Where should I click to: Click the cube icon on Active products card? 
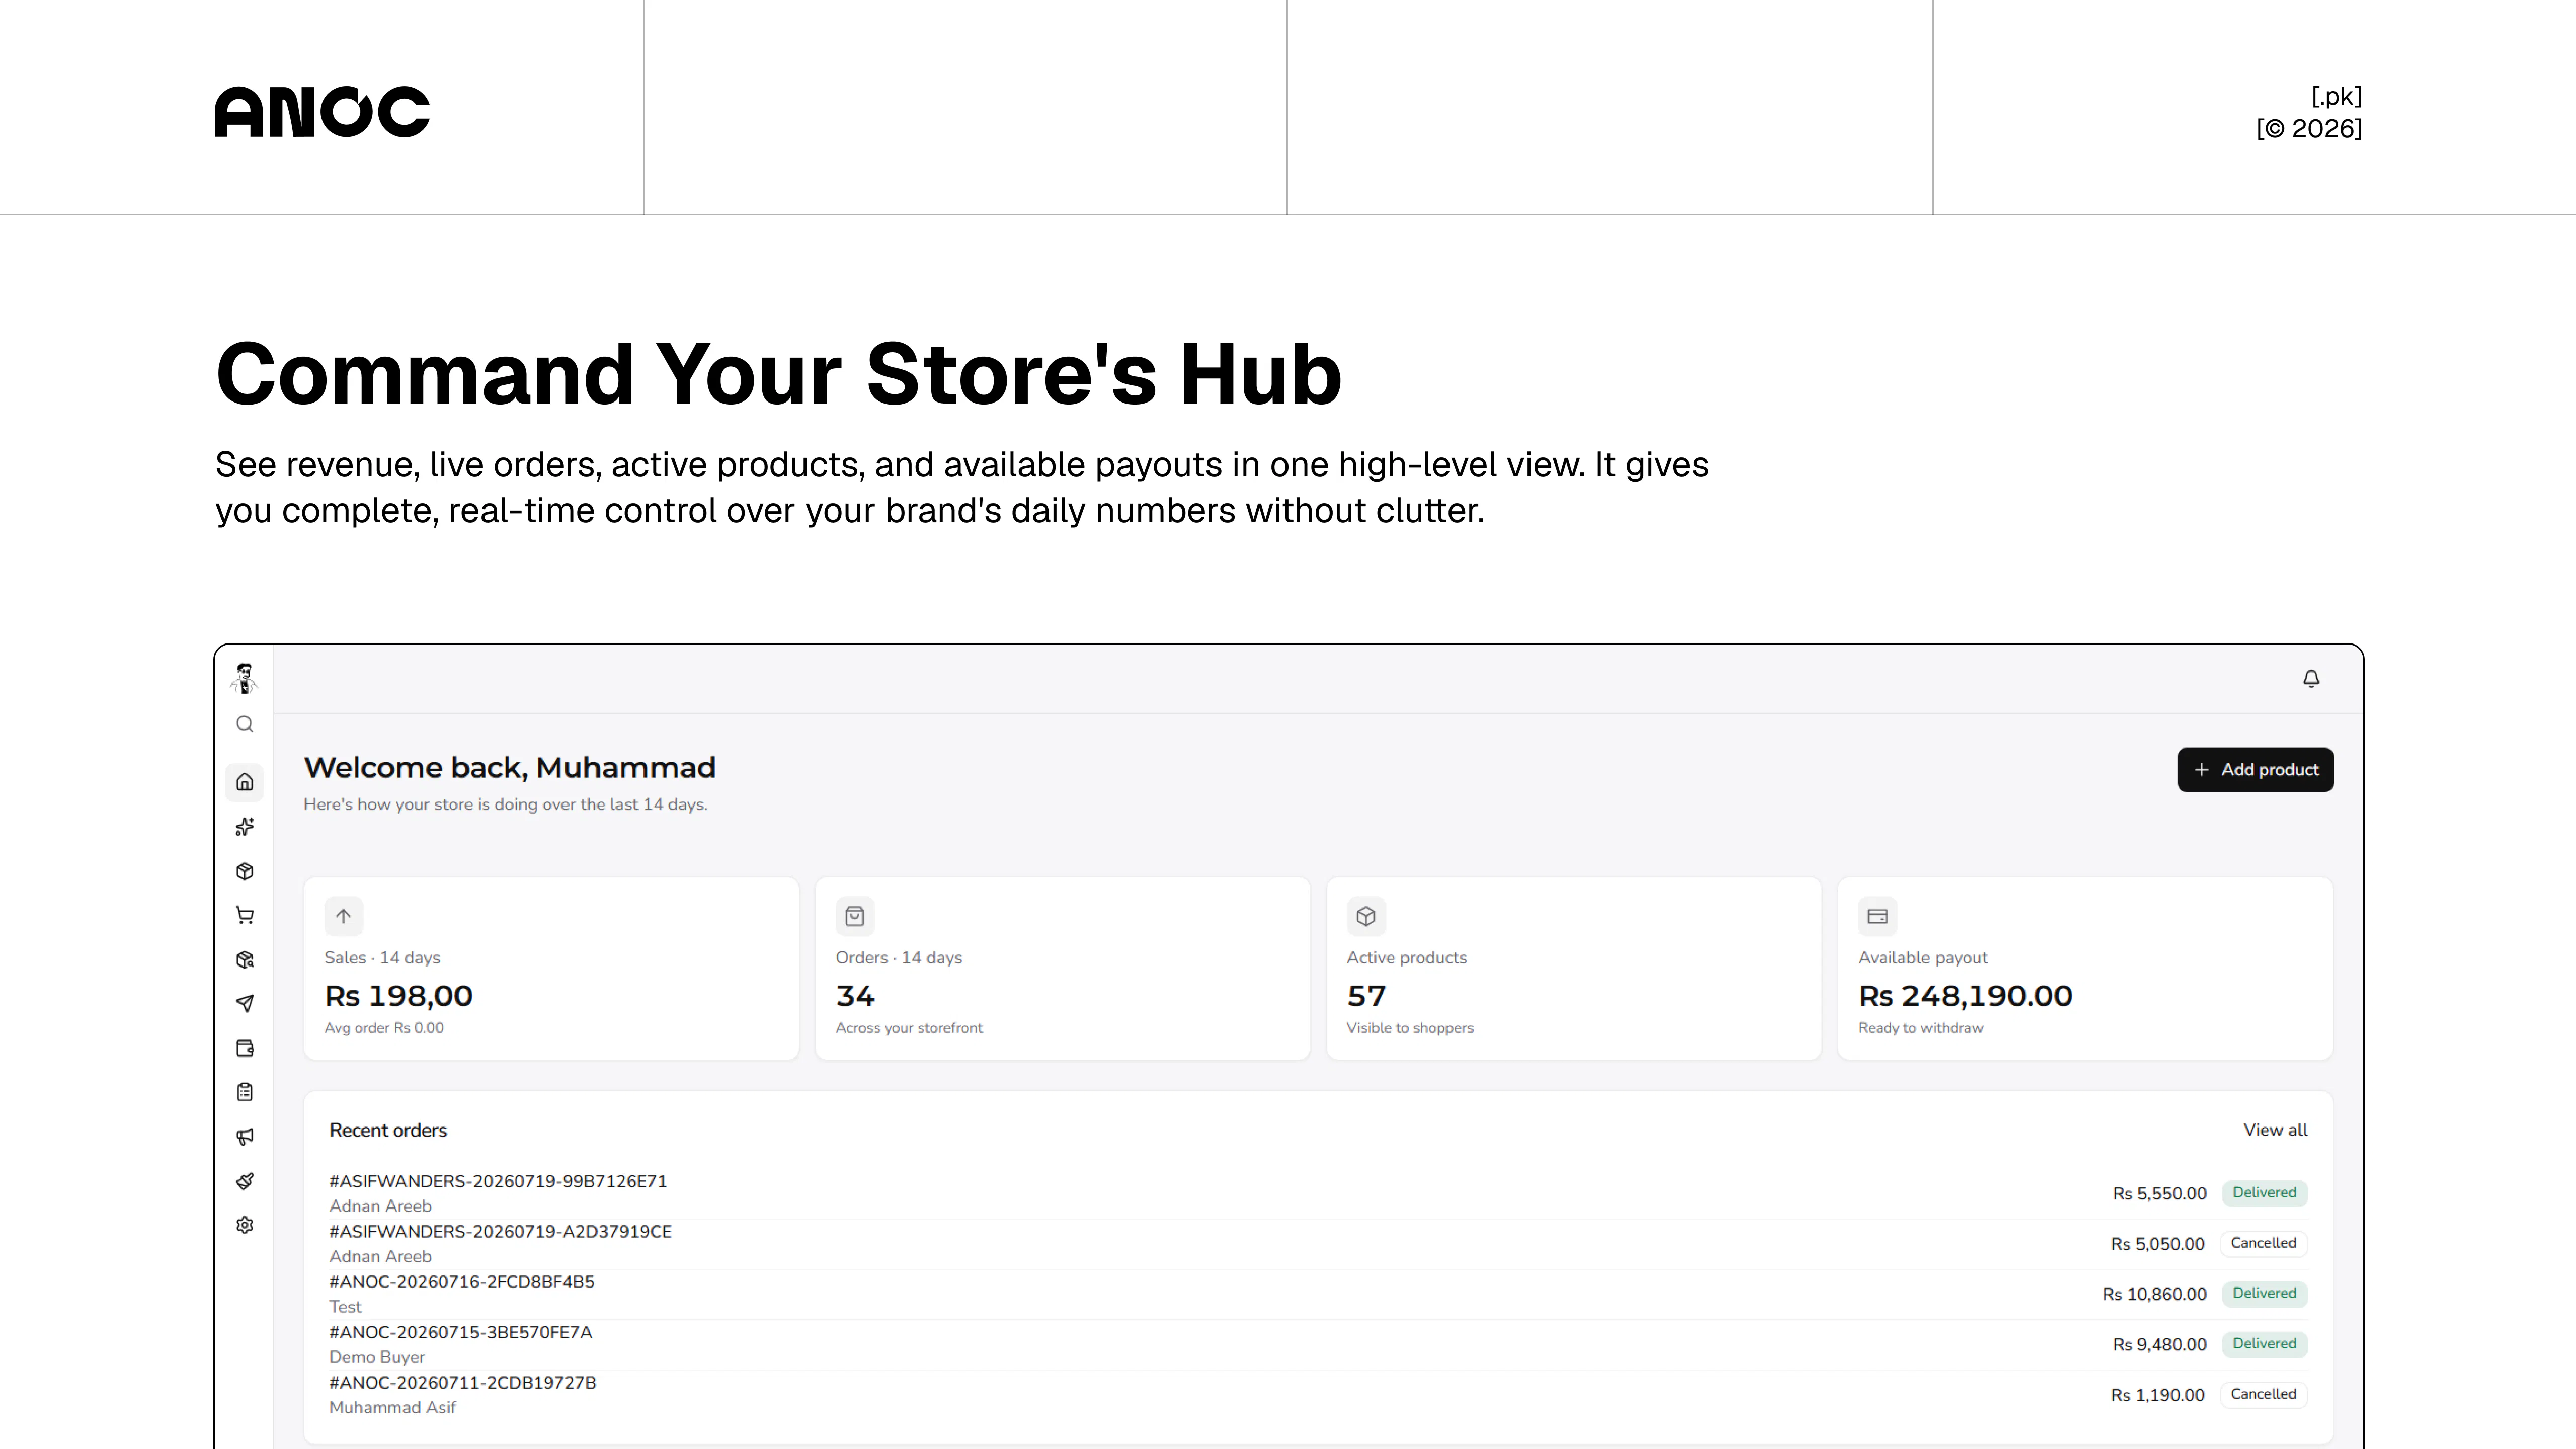coord(1366,916)
